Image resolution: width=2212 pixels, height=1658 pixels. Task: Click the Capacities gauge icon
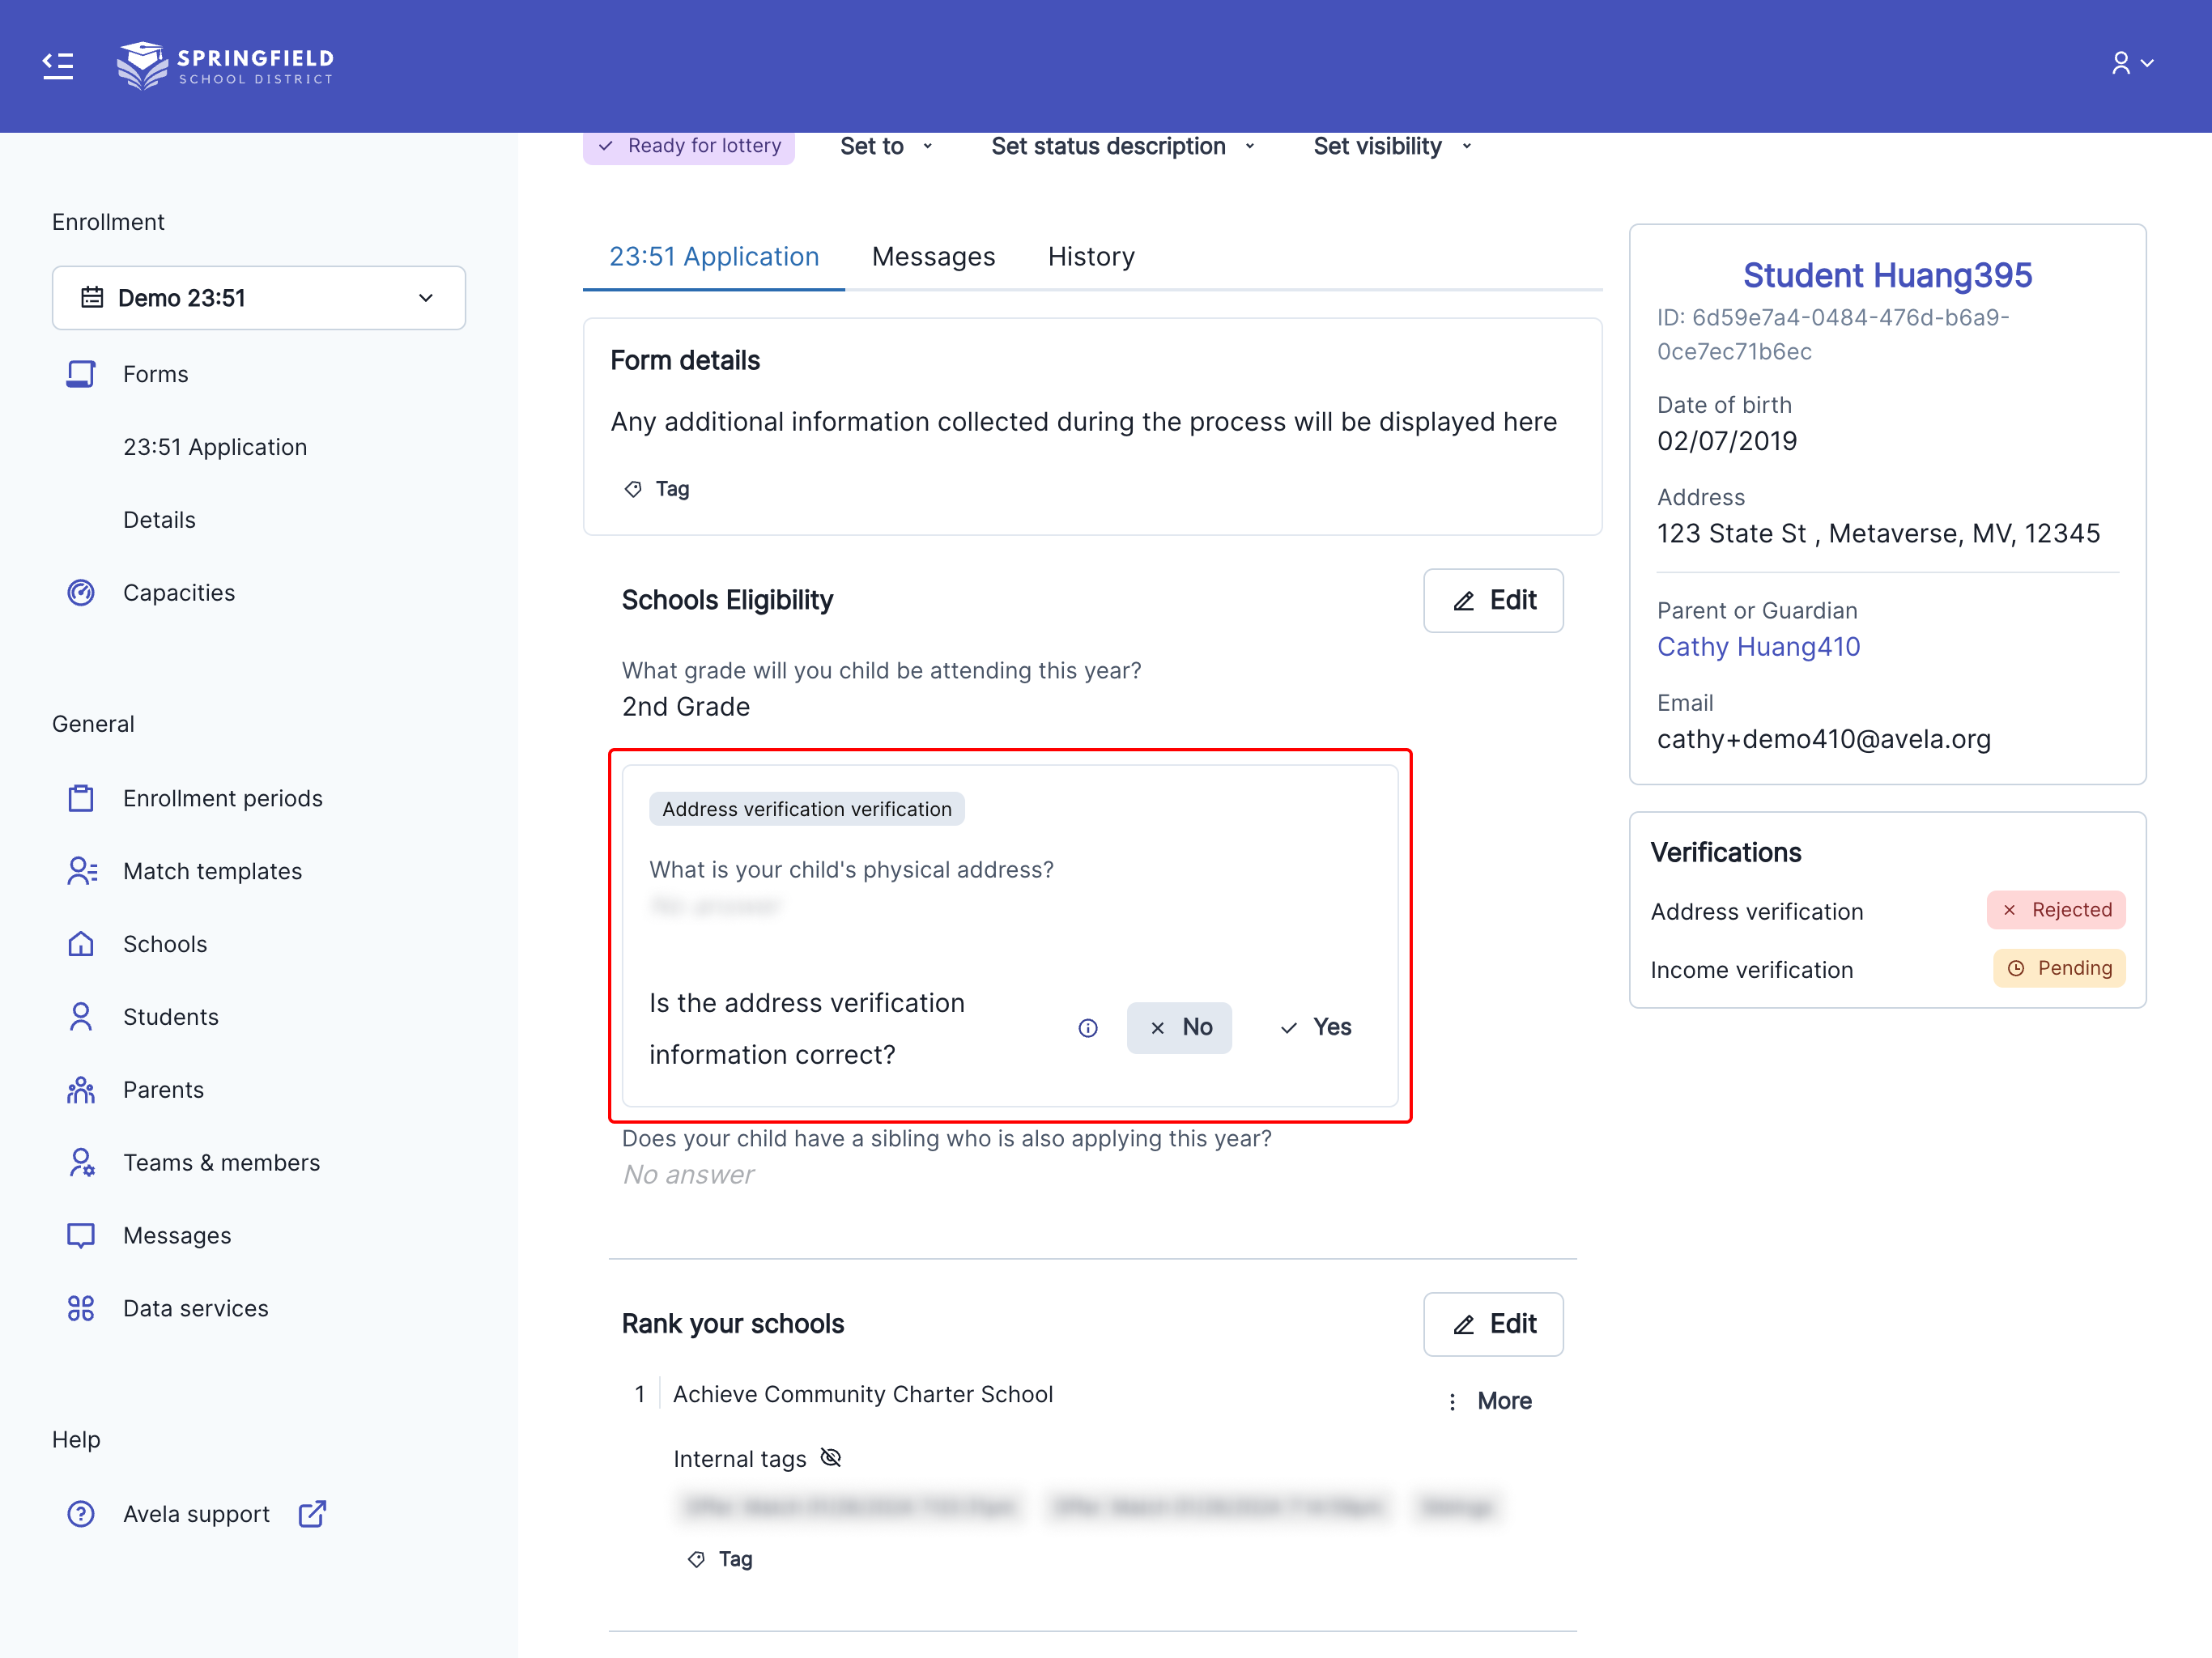click(x=81, y=593)
